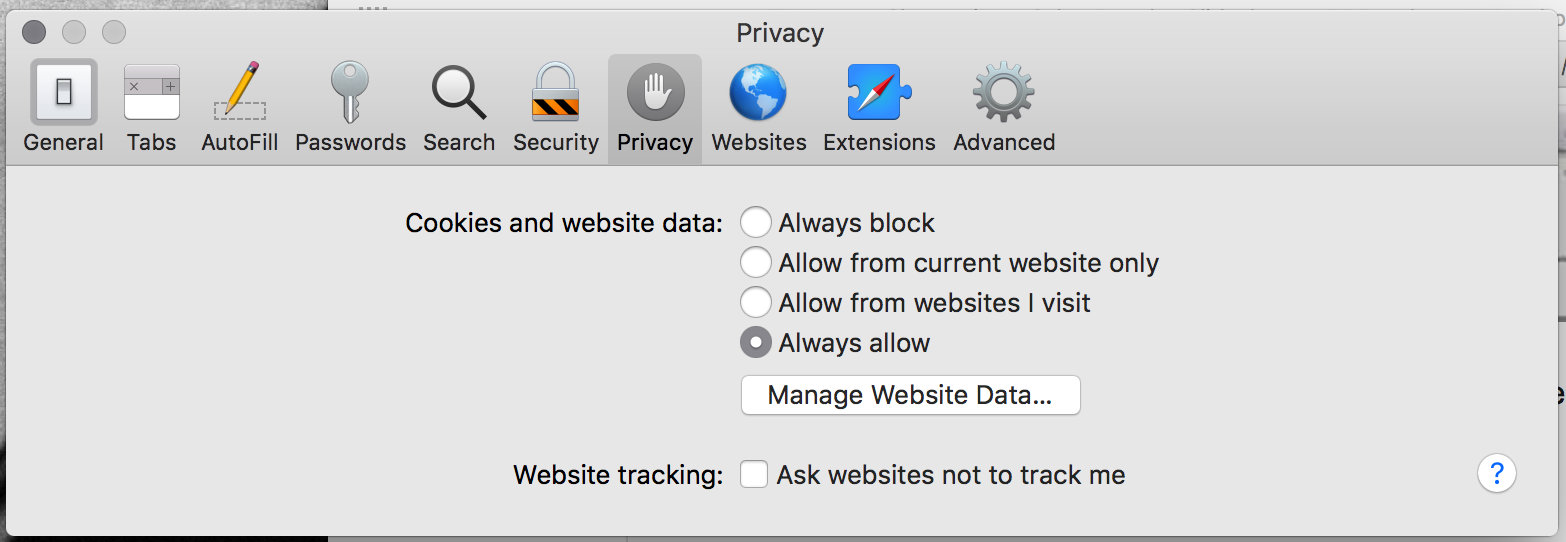Open help with the question mark button

click(1497, 473)
